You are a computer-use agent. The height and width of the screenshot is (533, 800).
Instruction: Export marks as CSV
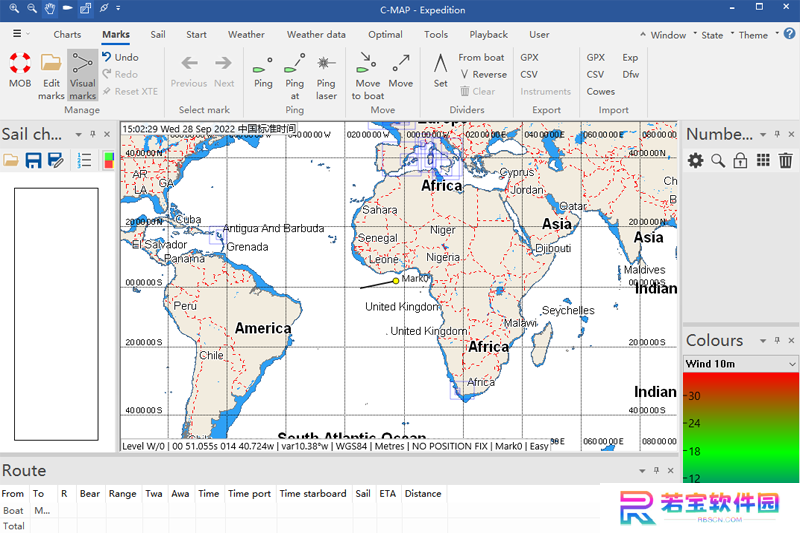pyautogui.click(x=529, y=74)
